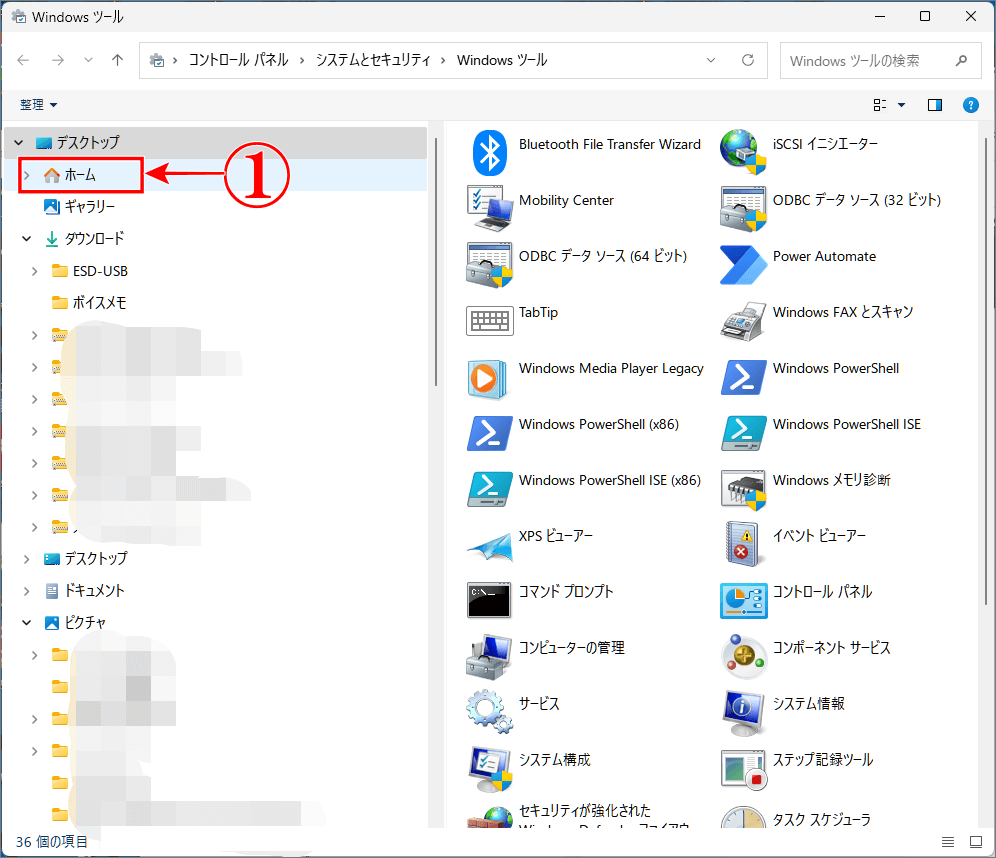Open TabTip keyboard icon
996x858 pixels.
pos(489,320)
